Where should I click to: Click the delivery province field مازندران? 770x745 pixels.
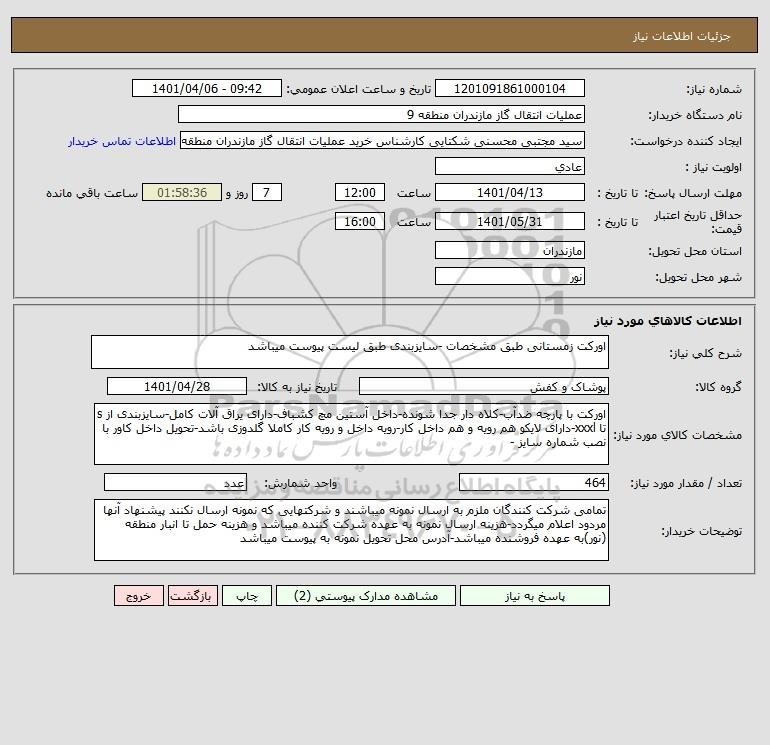510,250
